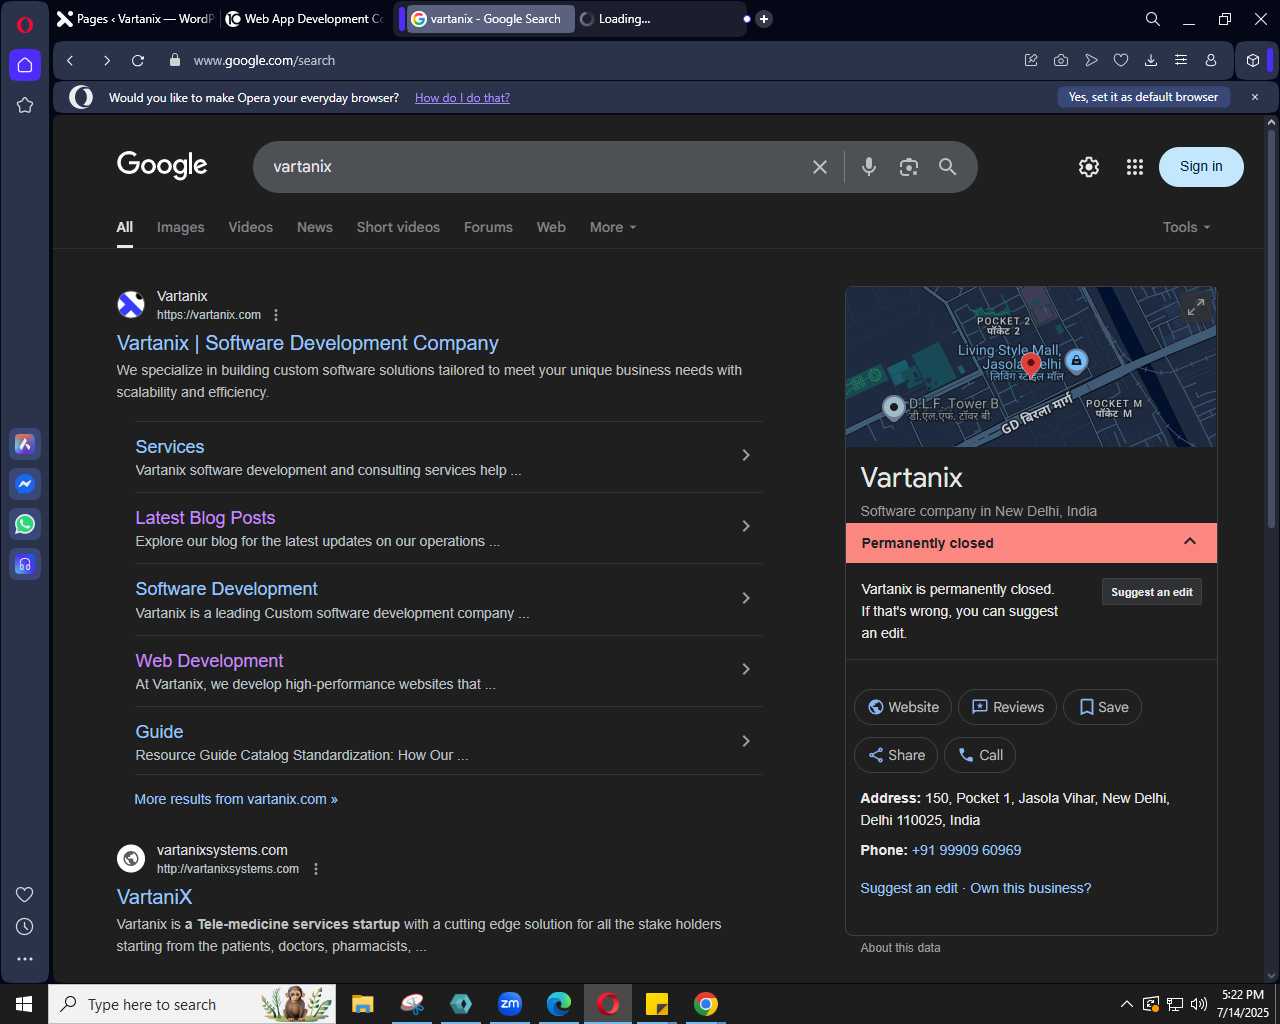The width and height of the screenshot is (1280, 1024).
Task: Open extensions cube icon
Action: (x=1252, y=60)
